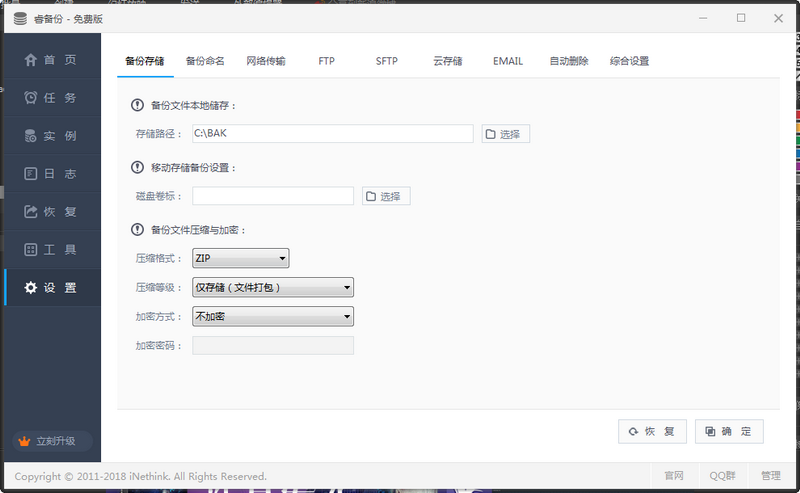
Task: Open the SFTP tab
Action: point(387,61)
